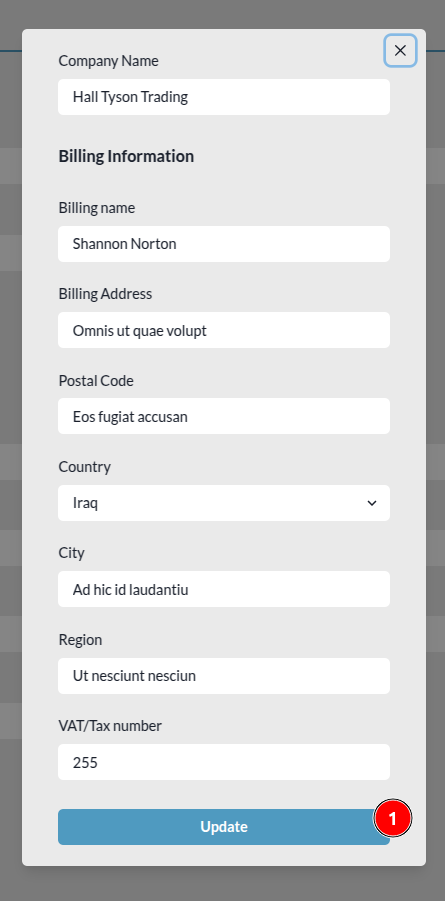Submit the form with the Update button
445x901 pixels.
click(224, 827)
